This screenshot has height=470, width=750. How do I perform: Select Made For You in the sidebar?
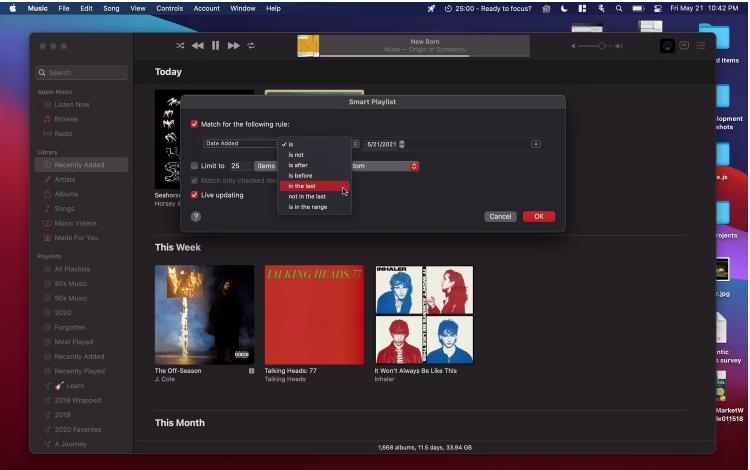coord(76,238)
